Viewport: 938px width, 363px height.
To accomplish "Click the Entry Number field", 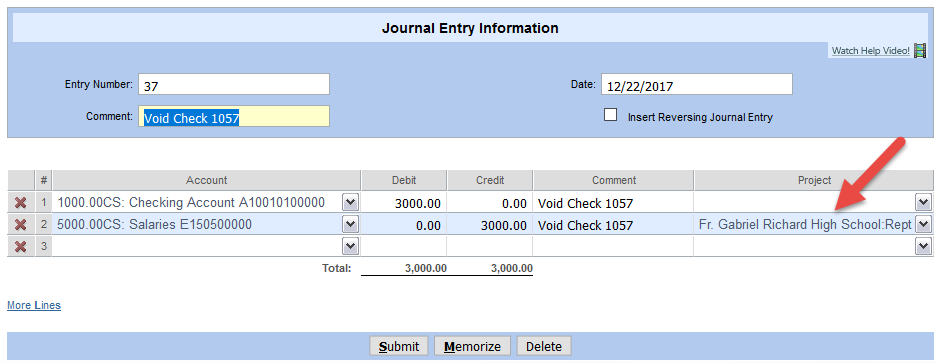I will tap(234, 84).
